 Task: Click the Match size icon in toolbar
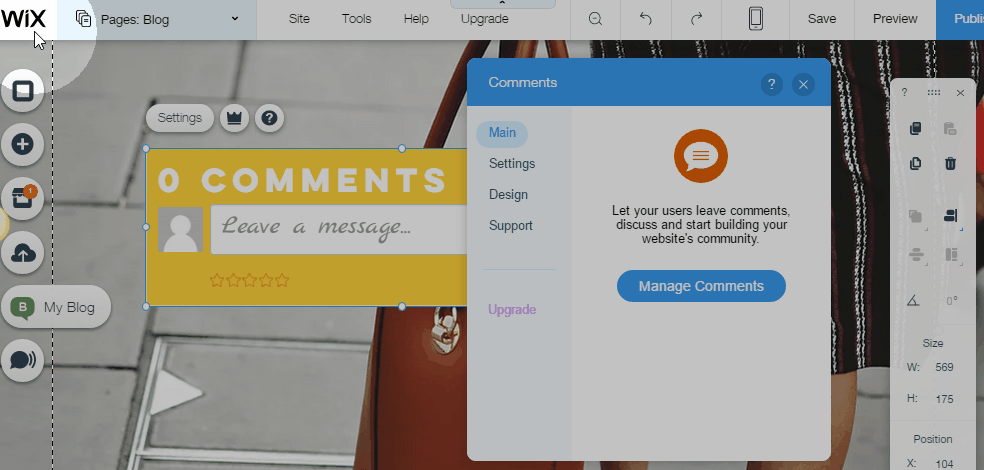tap(953, 255)
